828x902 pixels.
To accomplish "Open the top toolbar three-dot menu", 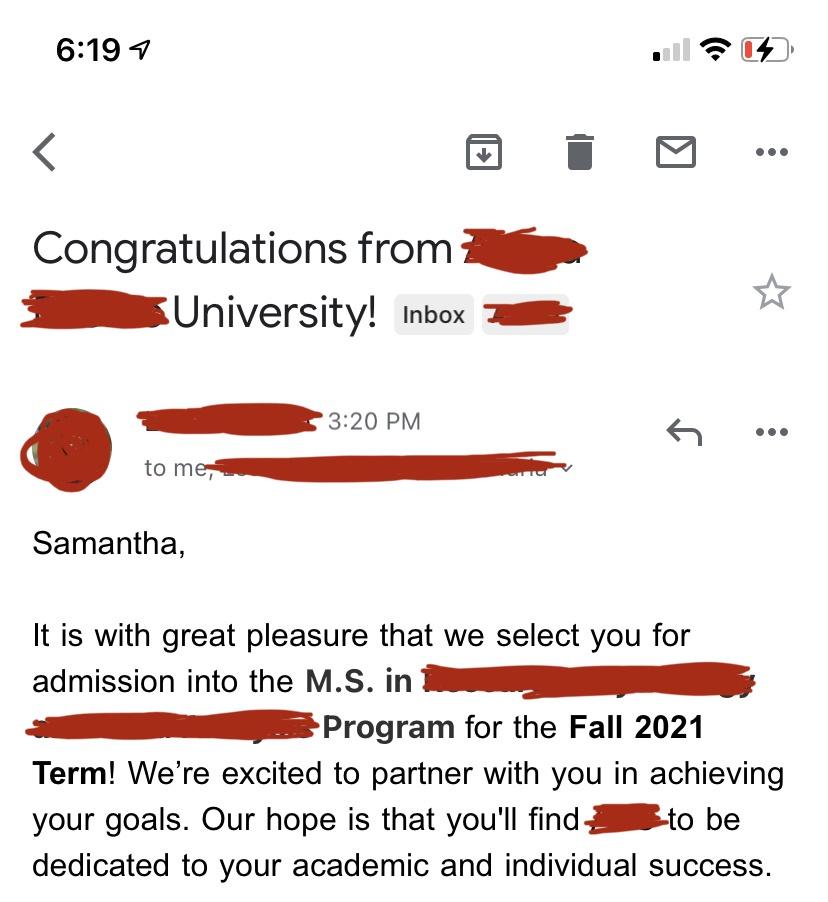I will tap(772, 152).
